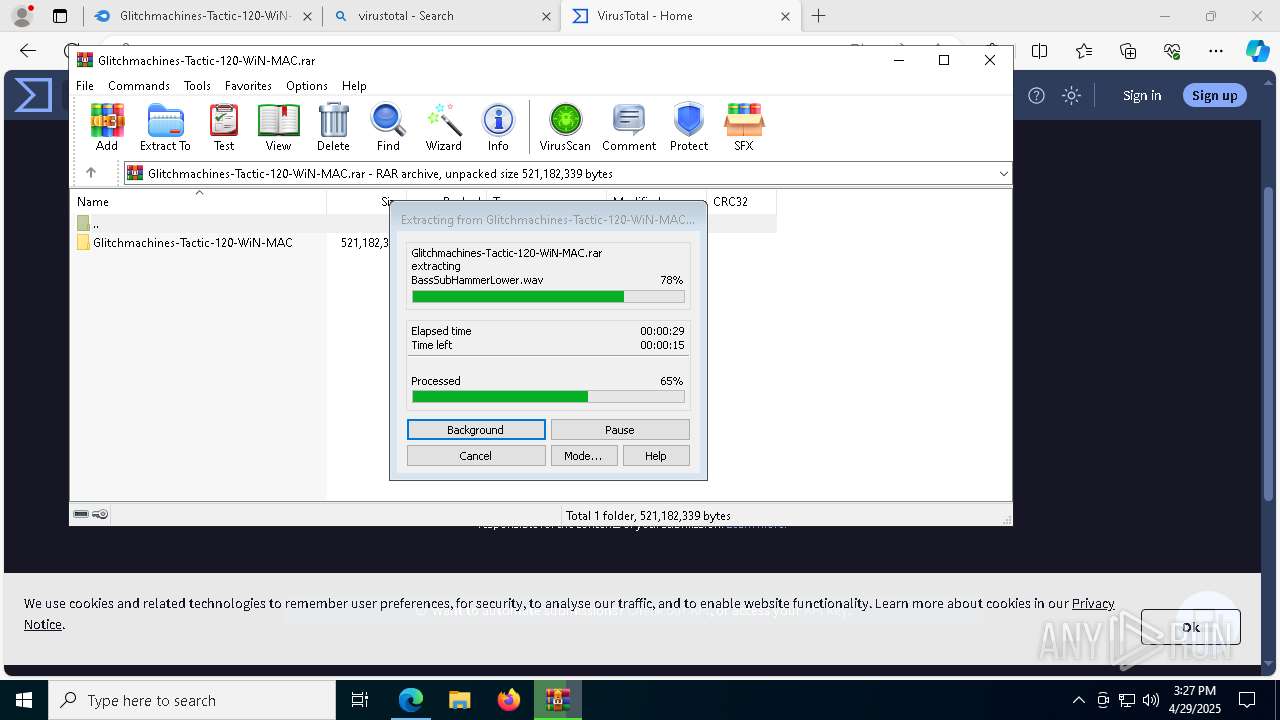The height and width of the screenshot is (720, 1280).
Task: Click the VirusTotal help question icon
Action: click(x=1037, y=95)
